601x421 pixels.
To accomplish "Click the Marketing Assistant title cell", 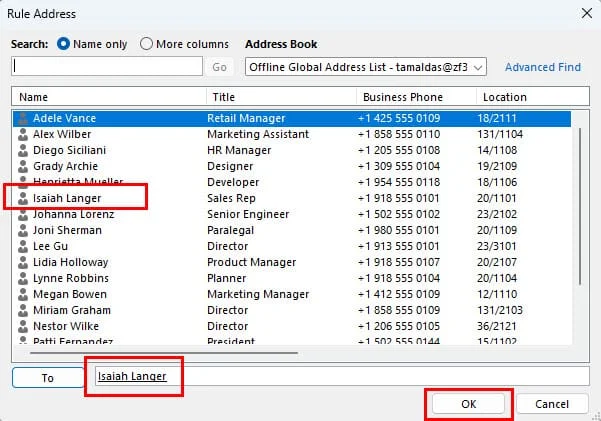I will [x=258, y=134].
